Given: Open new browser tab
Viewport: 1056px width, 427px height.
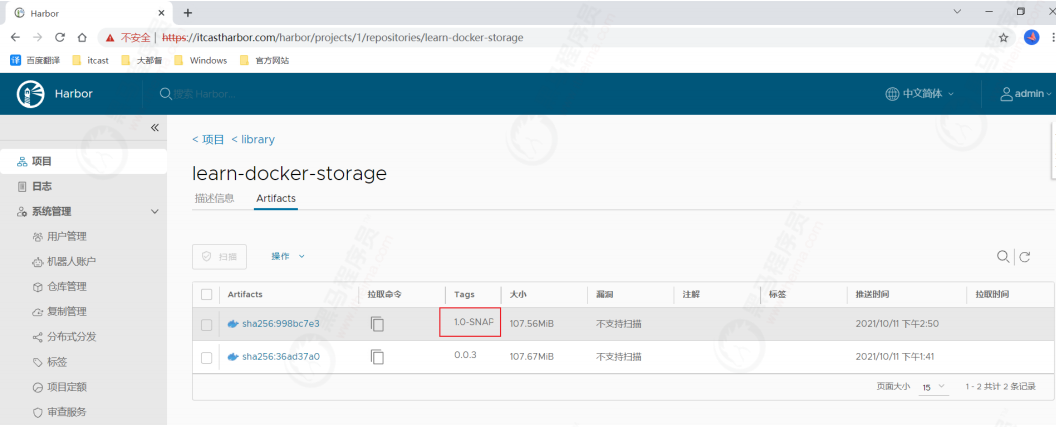Looking at the screenshot, I should point(188,13).
